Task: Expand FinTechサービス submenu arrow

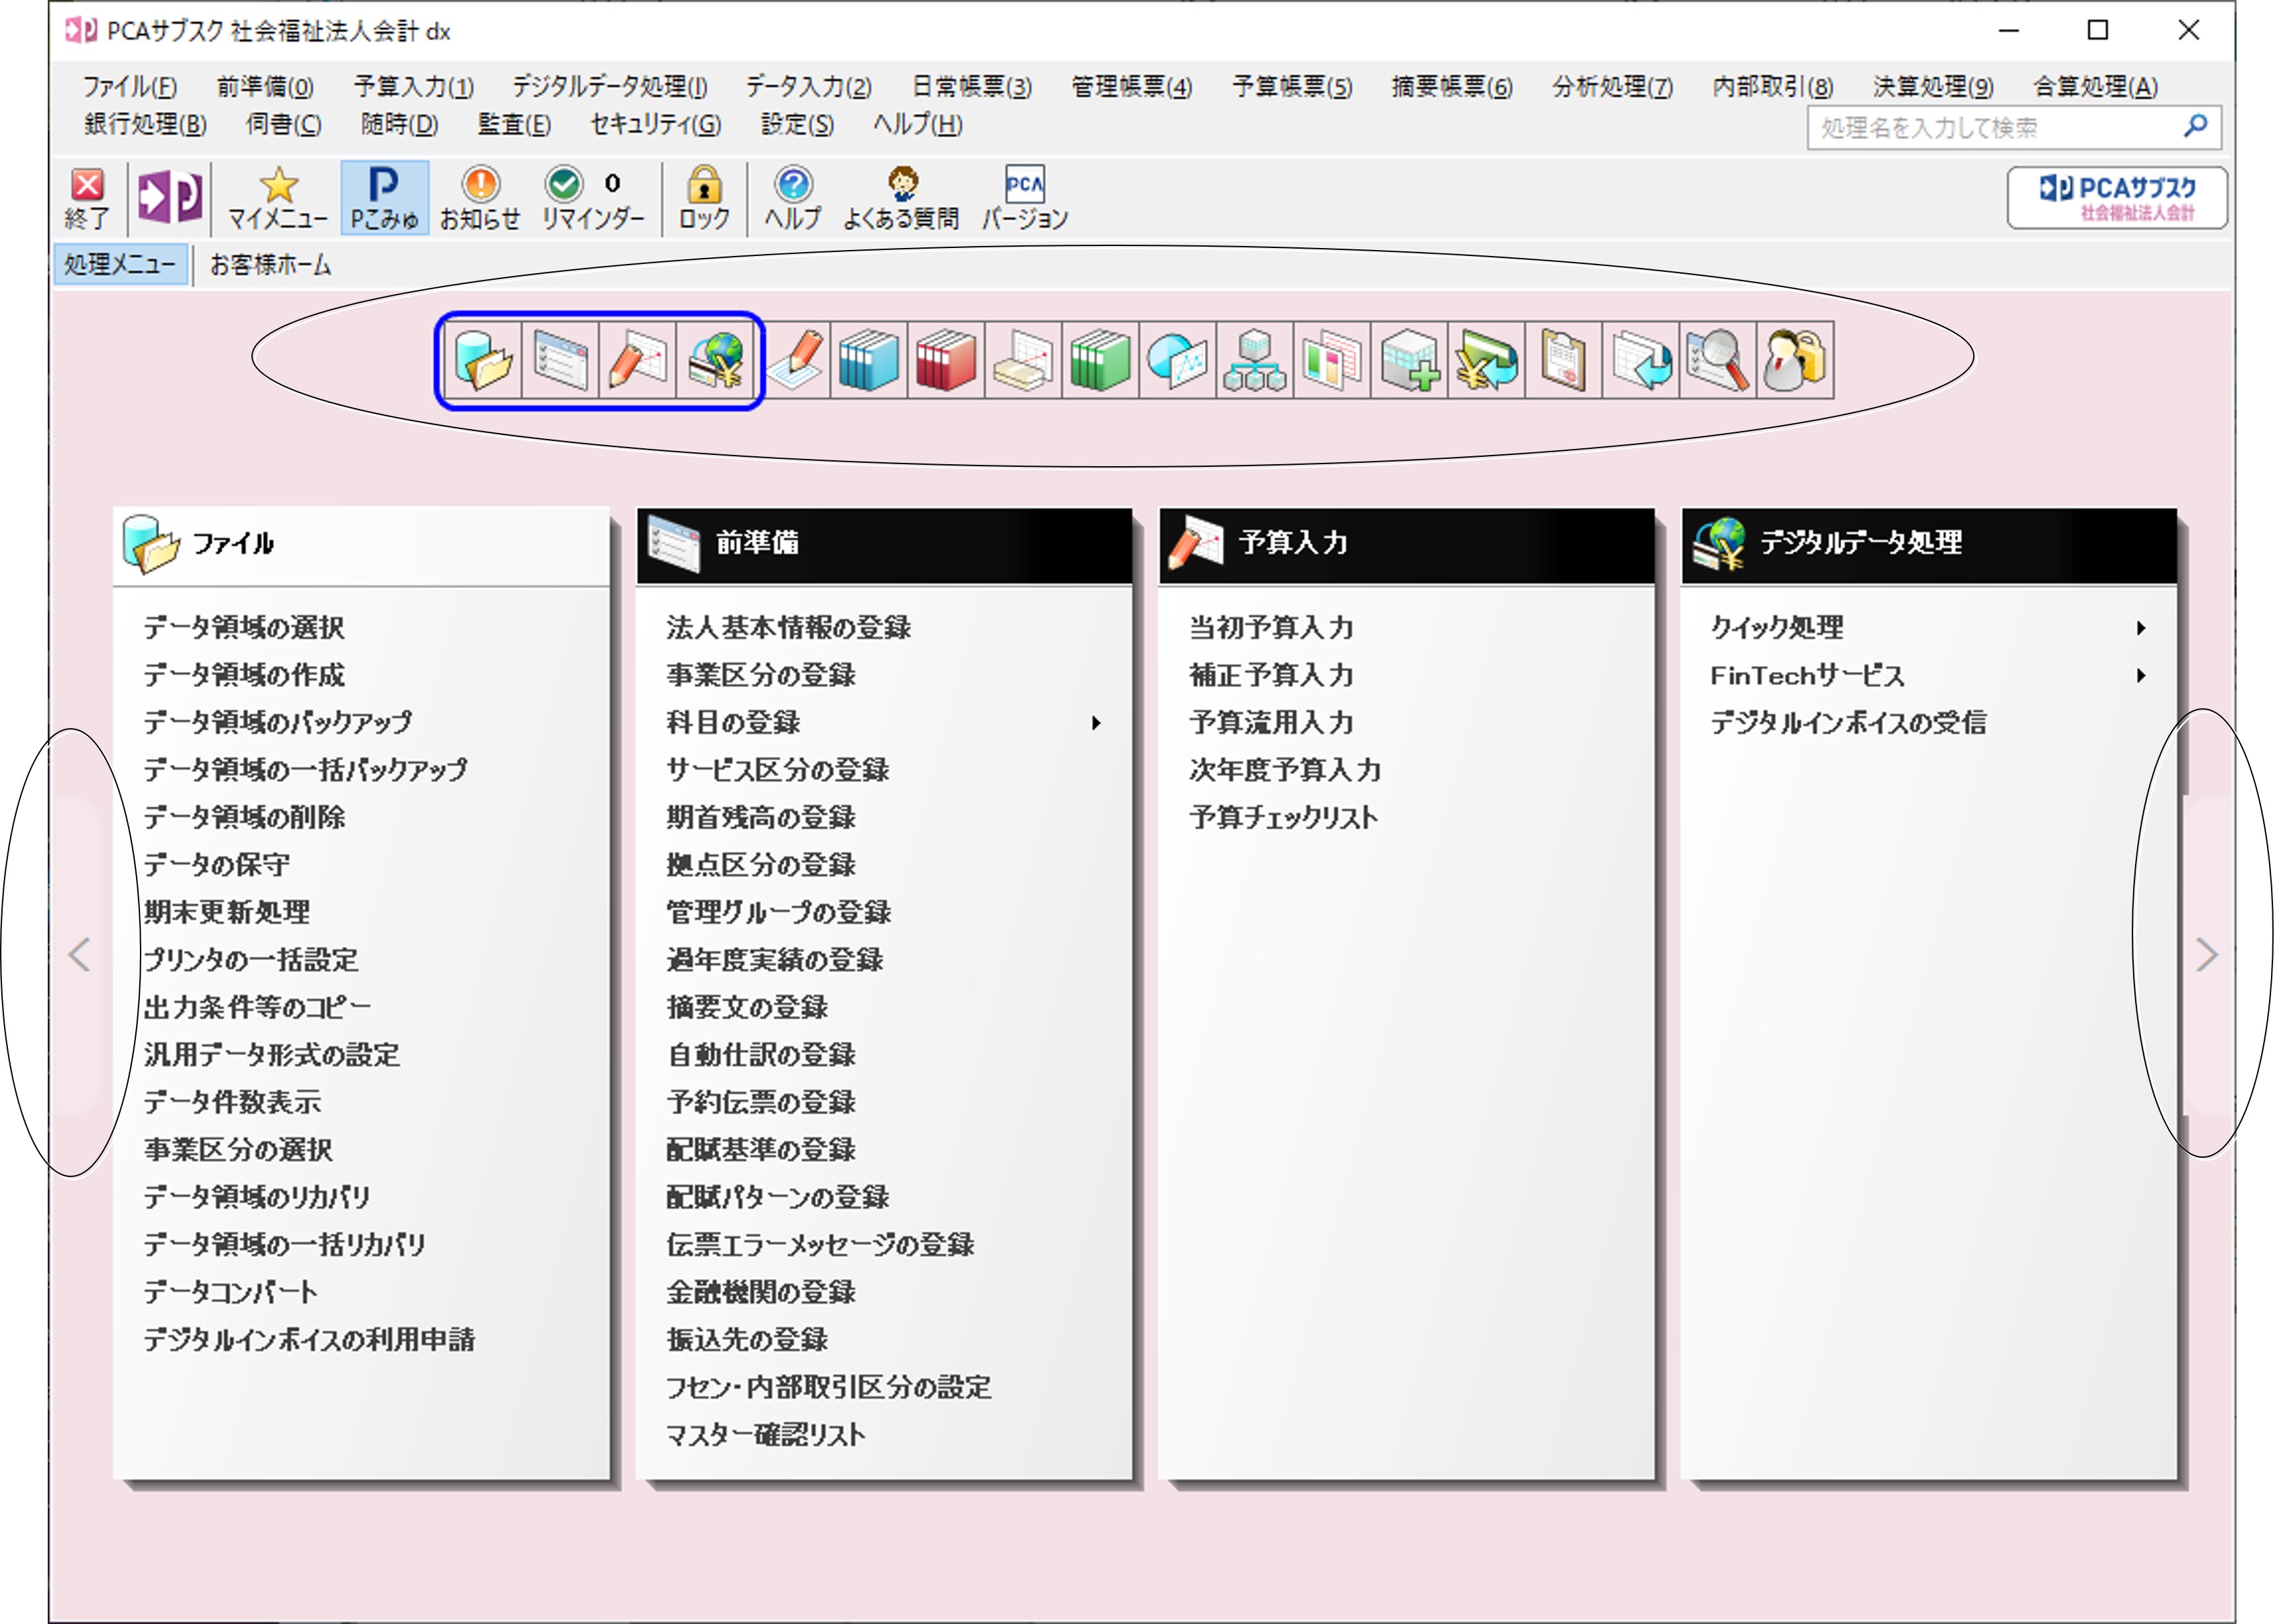Action: (2141, 676)
